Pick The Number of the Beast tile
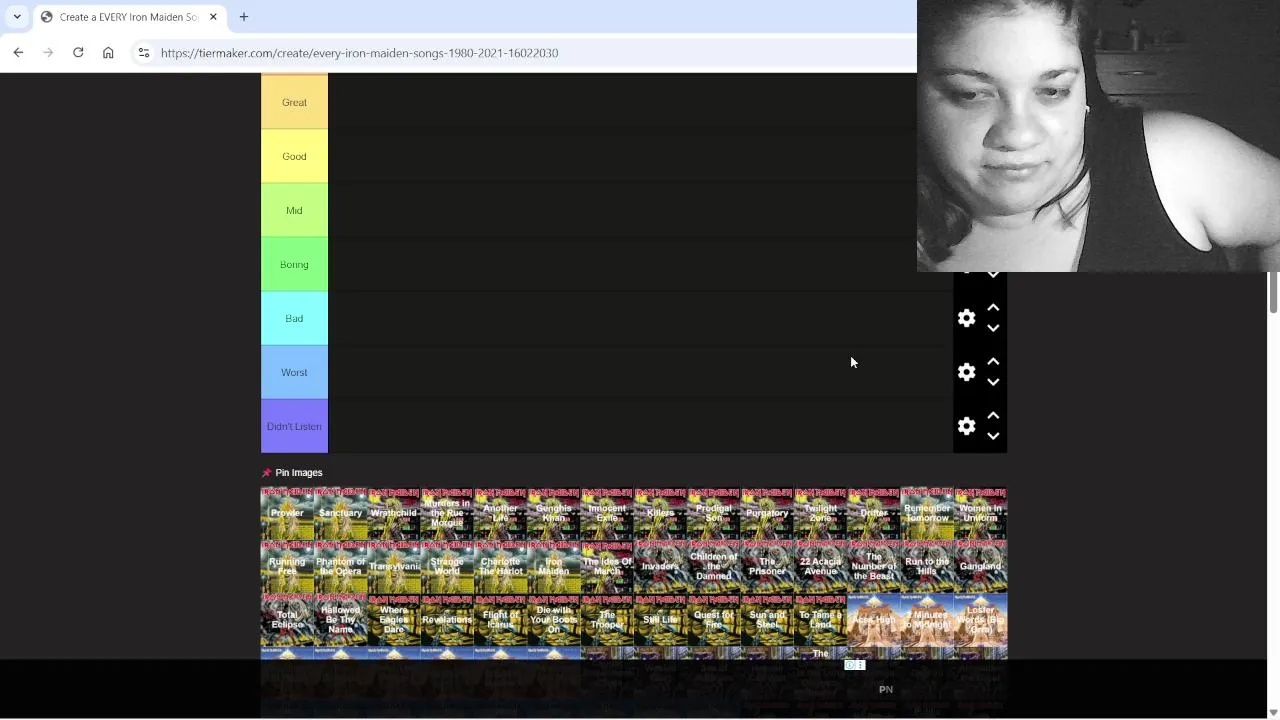The height and width of the screenshot is (720, 1280). 874,567
